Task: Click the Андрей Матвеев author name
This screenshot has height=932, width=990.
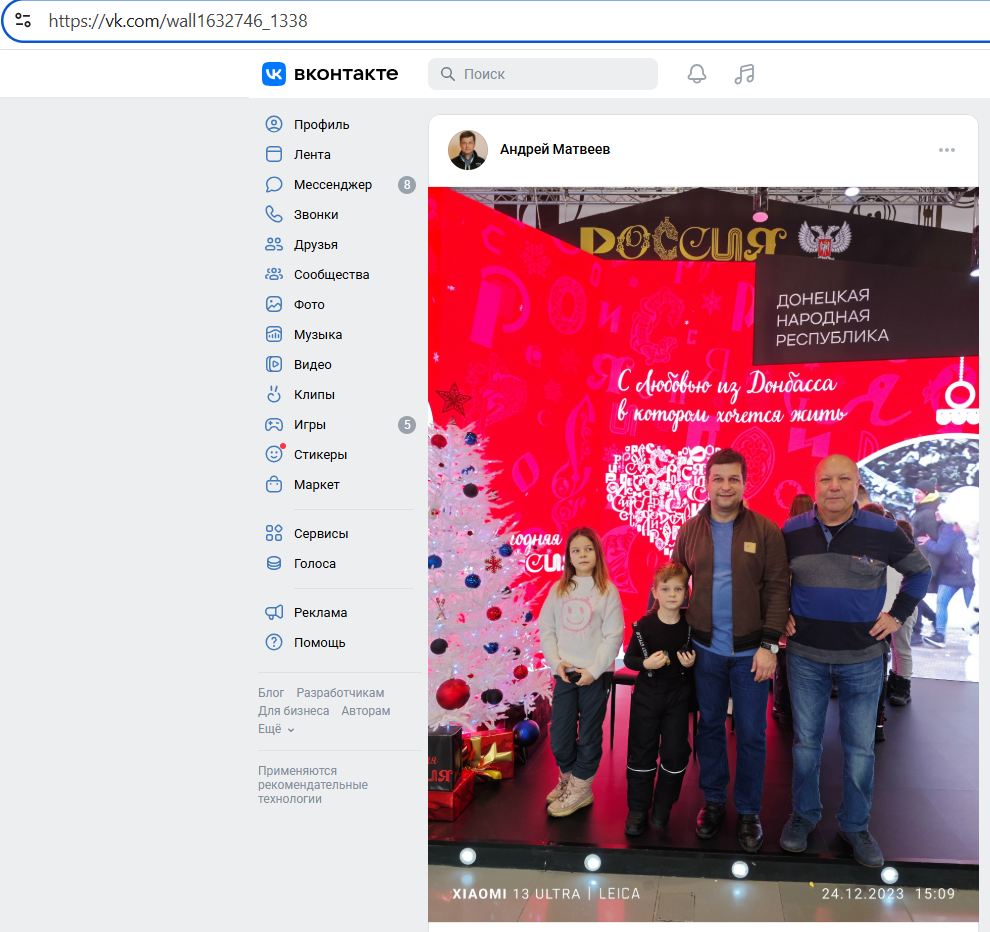Action: pyautogui.click(x=554, y=149)
